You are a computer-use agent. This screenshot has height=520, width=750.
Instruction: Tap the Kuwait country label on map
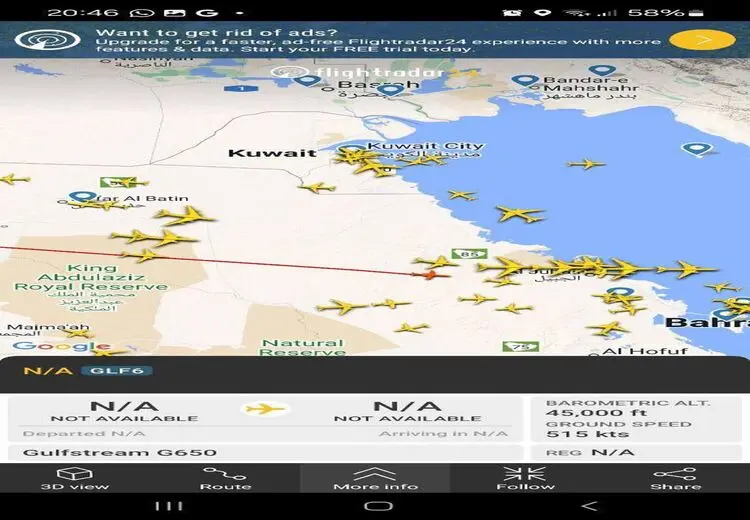pos(272,153)
